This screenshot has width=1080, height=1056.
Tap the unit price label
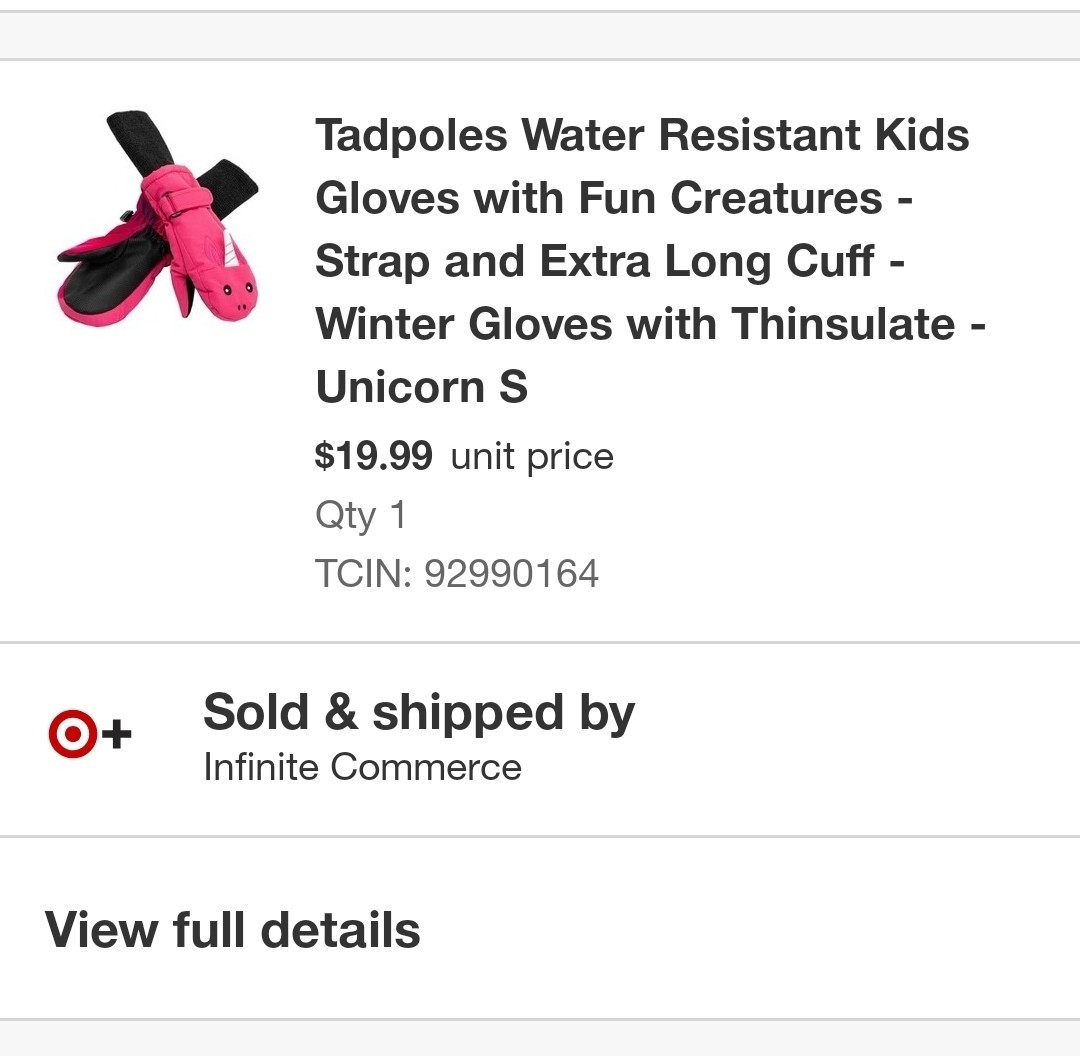click(x=532, y=456)
